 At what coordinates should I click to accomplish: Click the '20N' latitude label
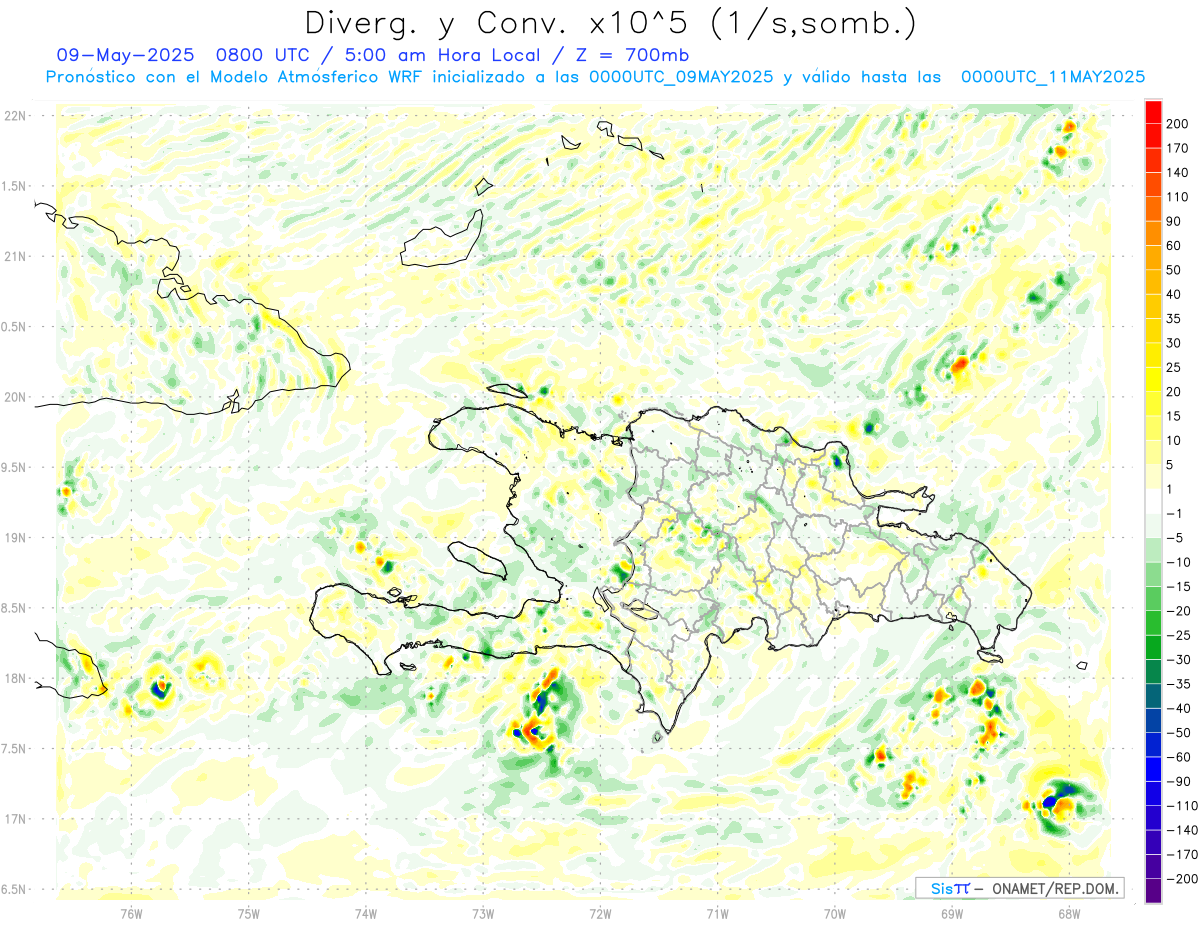(x=15, y=397)
